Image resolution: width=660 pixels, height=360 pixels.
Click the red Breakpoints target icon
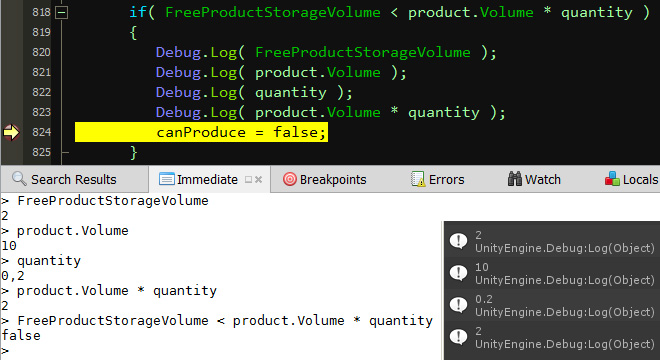(290, 179)
